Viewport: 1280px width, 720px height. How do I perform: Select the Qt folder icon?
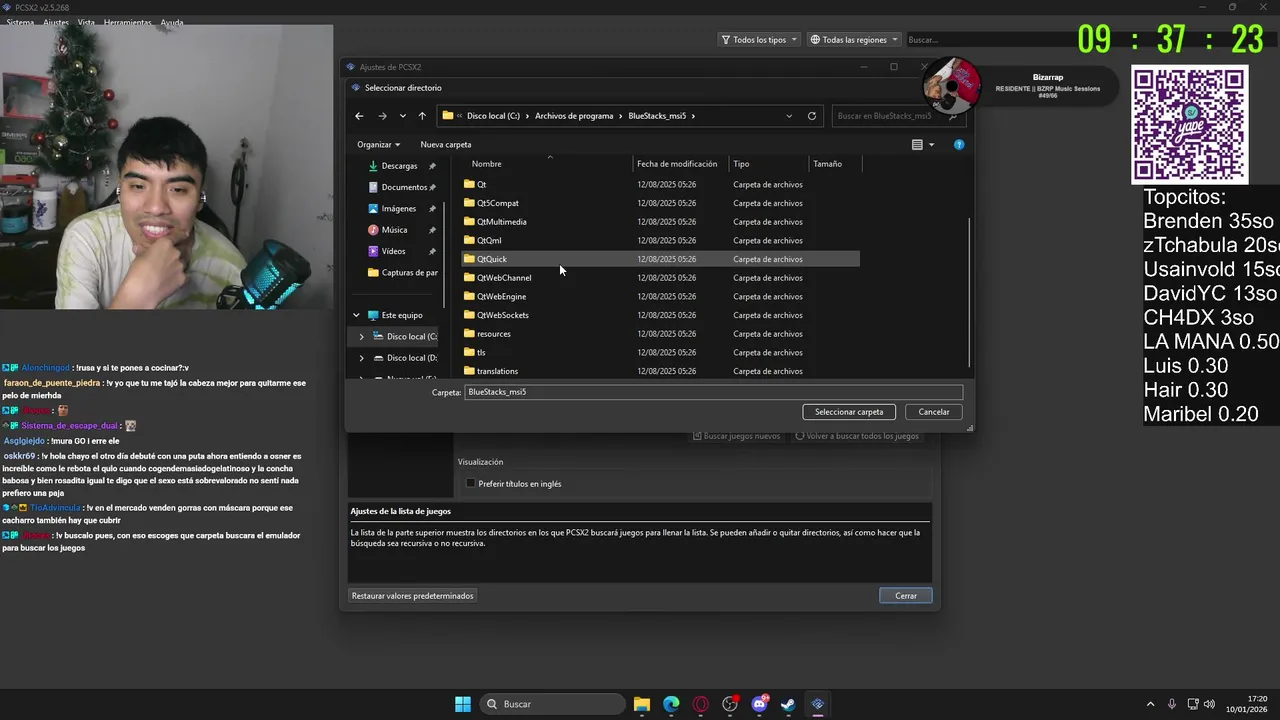click(469, 184)
